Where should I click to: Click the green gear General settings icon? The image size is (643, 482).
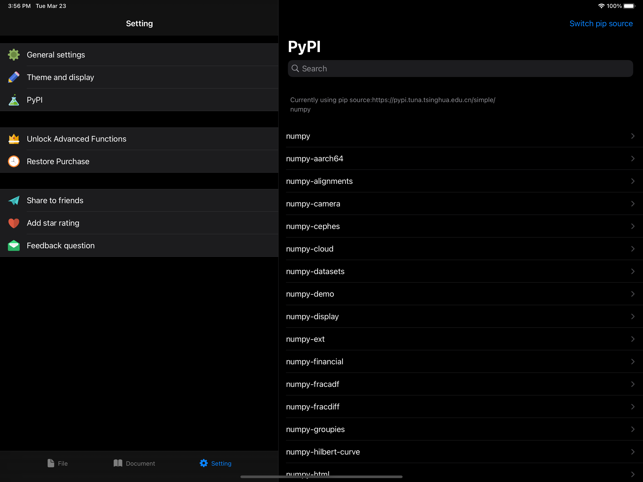click(14, 55)
